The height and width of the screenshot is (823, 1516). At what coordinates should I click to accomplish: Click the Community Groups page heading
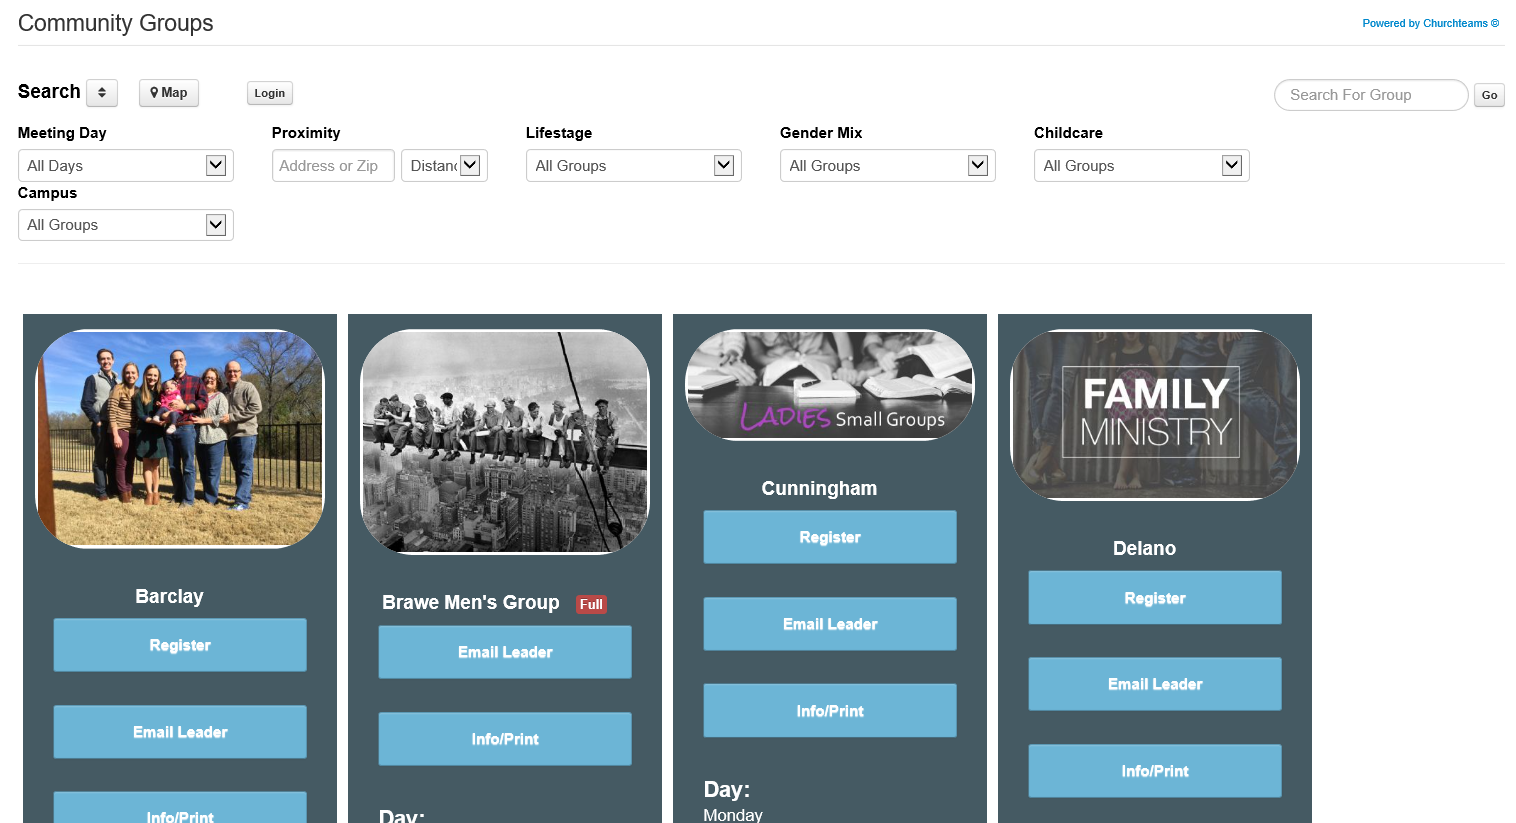(116, 23)
